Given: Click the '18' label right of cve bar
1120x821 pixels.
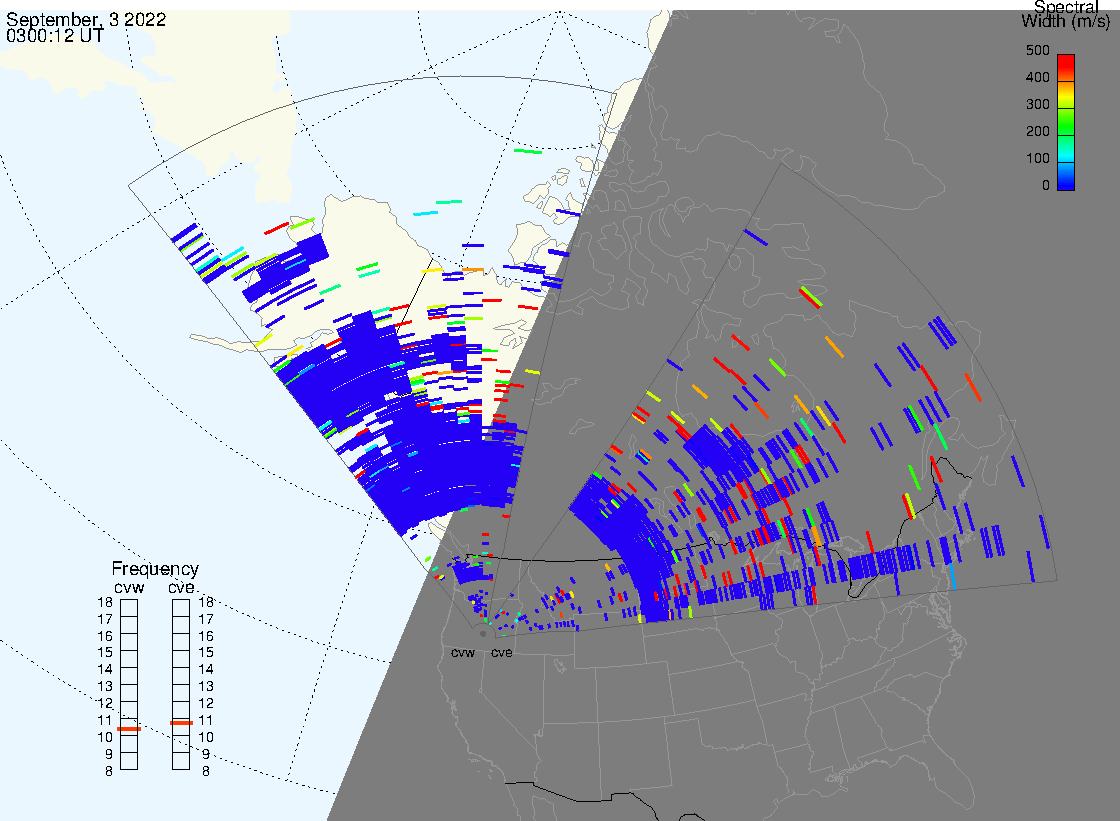Looking at the screenshot, I should [x=206, y=602].
